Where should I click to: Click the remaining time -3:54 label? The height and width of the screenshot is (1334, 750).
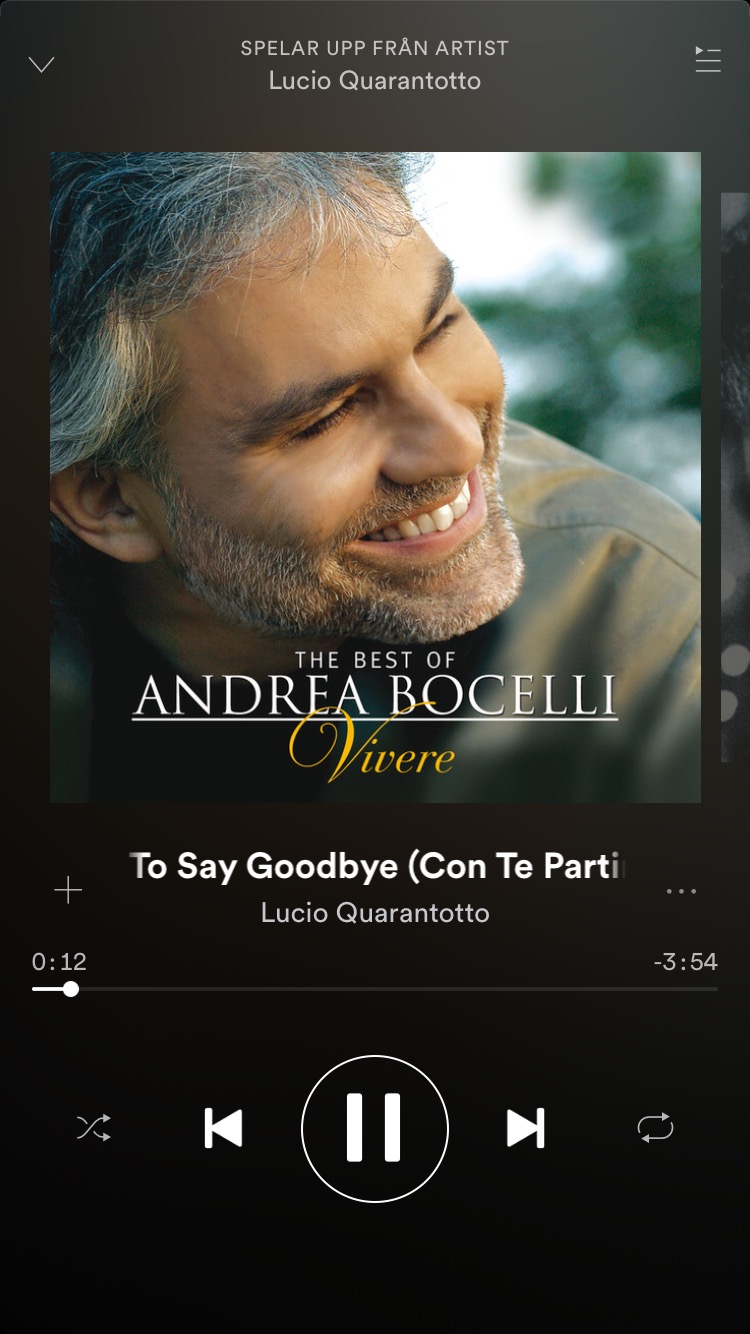click(686, 962)
